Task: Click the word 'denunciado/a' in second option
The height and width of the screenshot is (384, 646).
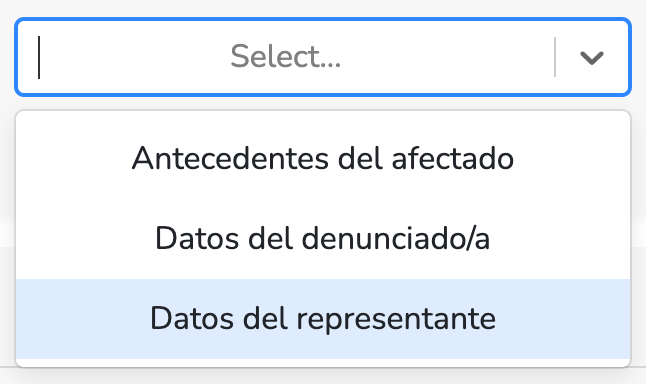Action: tap(396, 239)
